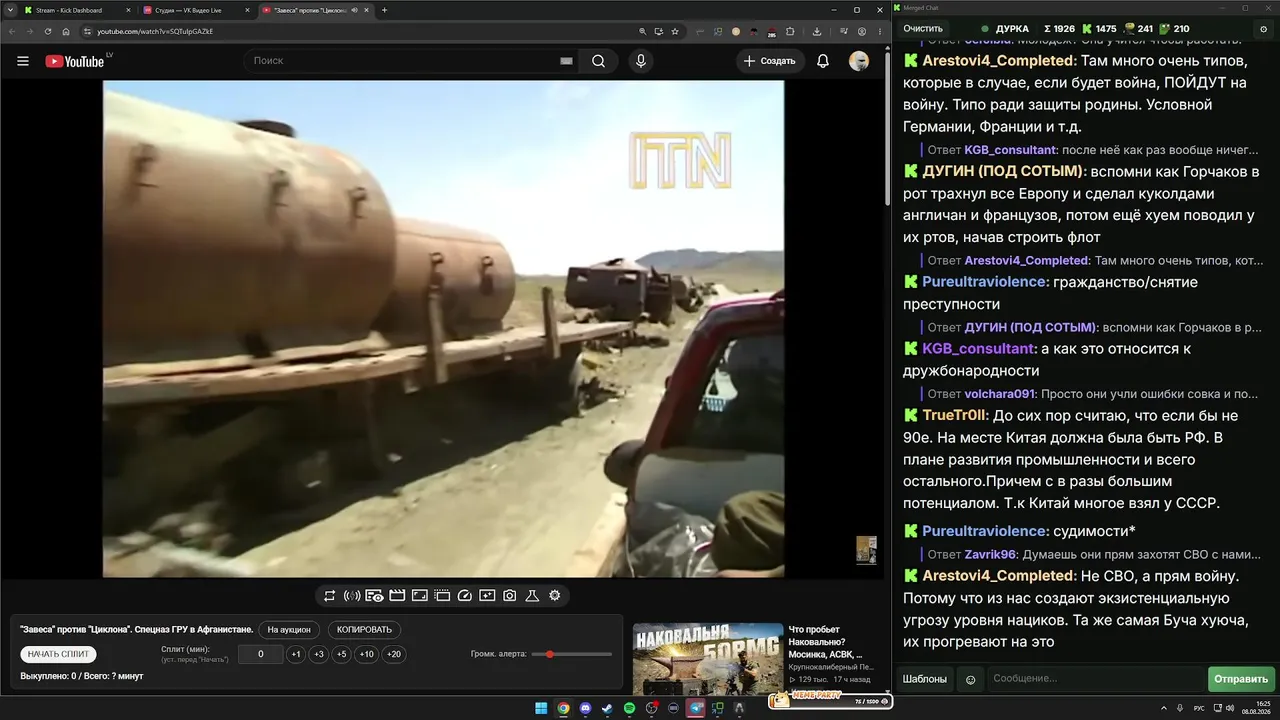Add +1 minute to the split
The width and height of the screenshot is (1280, 720).
tap(296, 655)
